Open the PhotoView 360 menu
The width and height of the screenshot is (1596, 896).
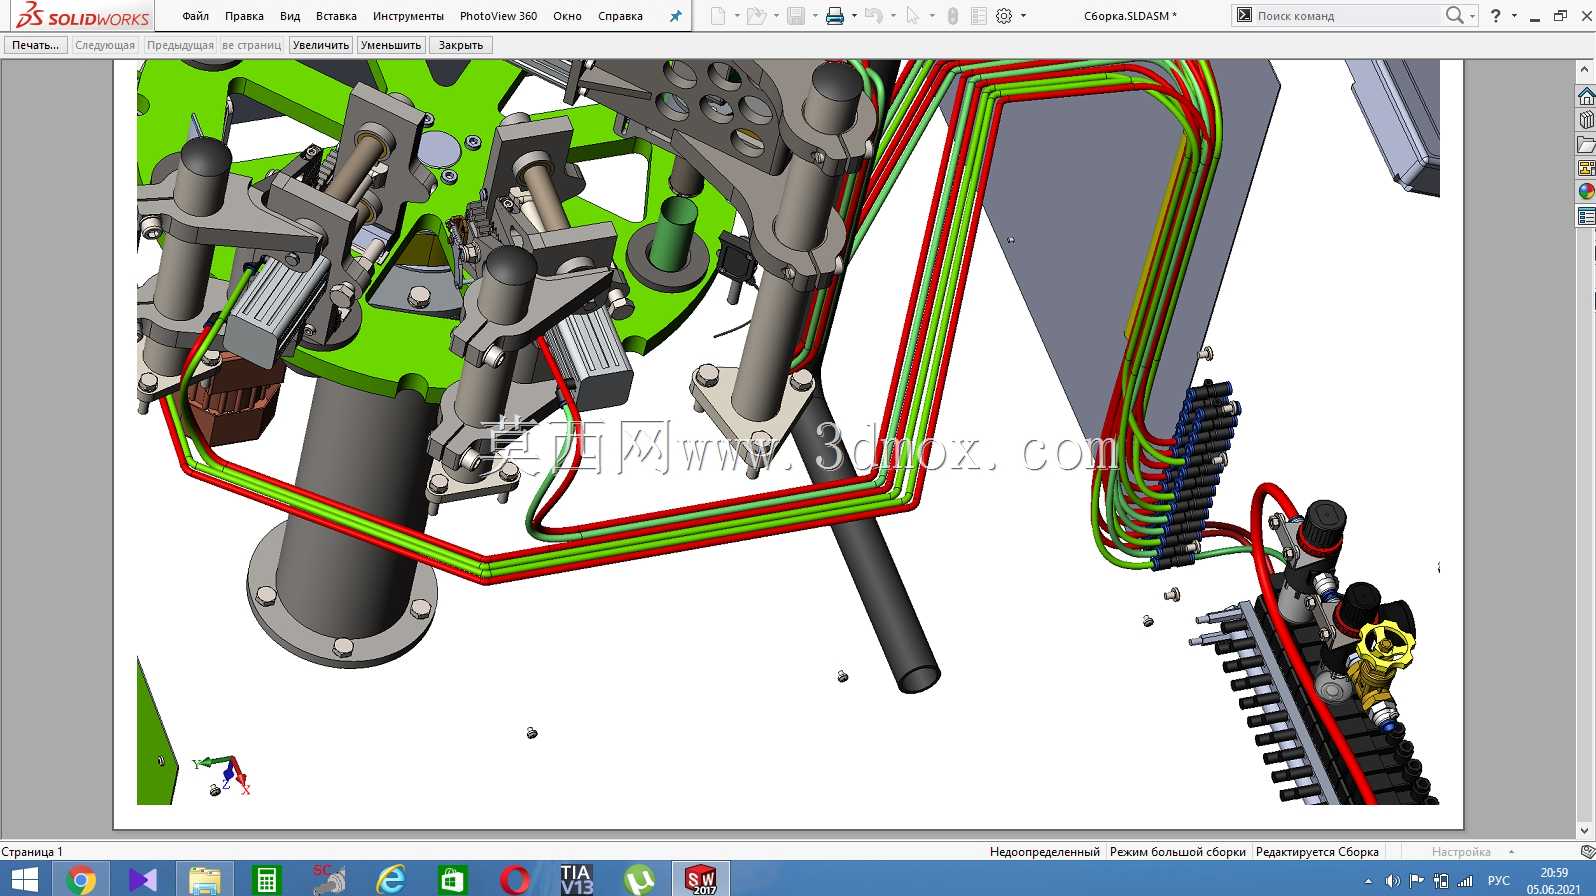point(498,16)
